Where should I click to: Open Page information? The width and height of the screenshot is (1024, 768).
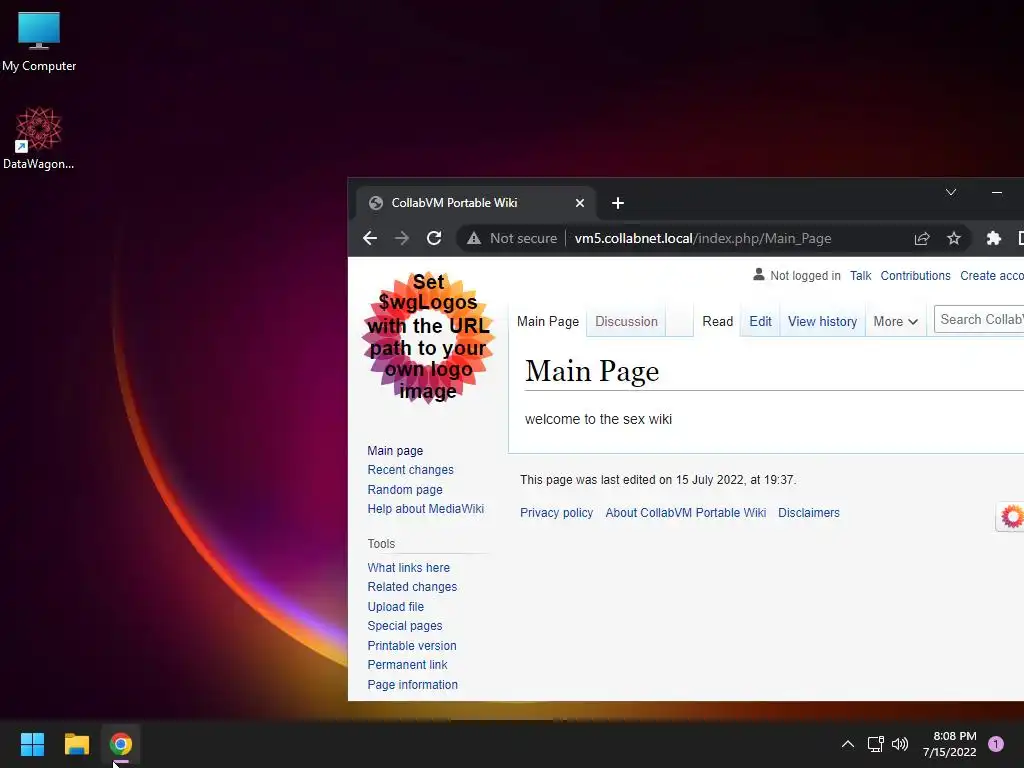(412, 684)
